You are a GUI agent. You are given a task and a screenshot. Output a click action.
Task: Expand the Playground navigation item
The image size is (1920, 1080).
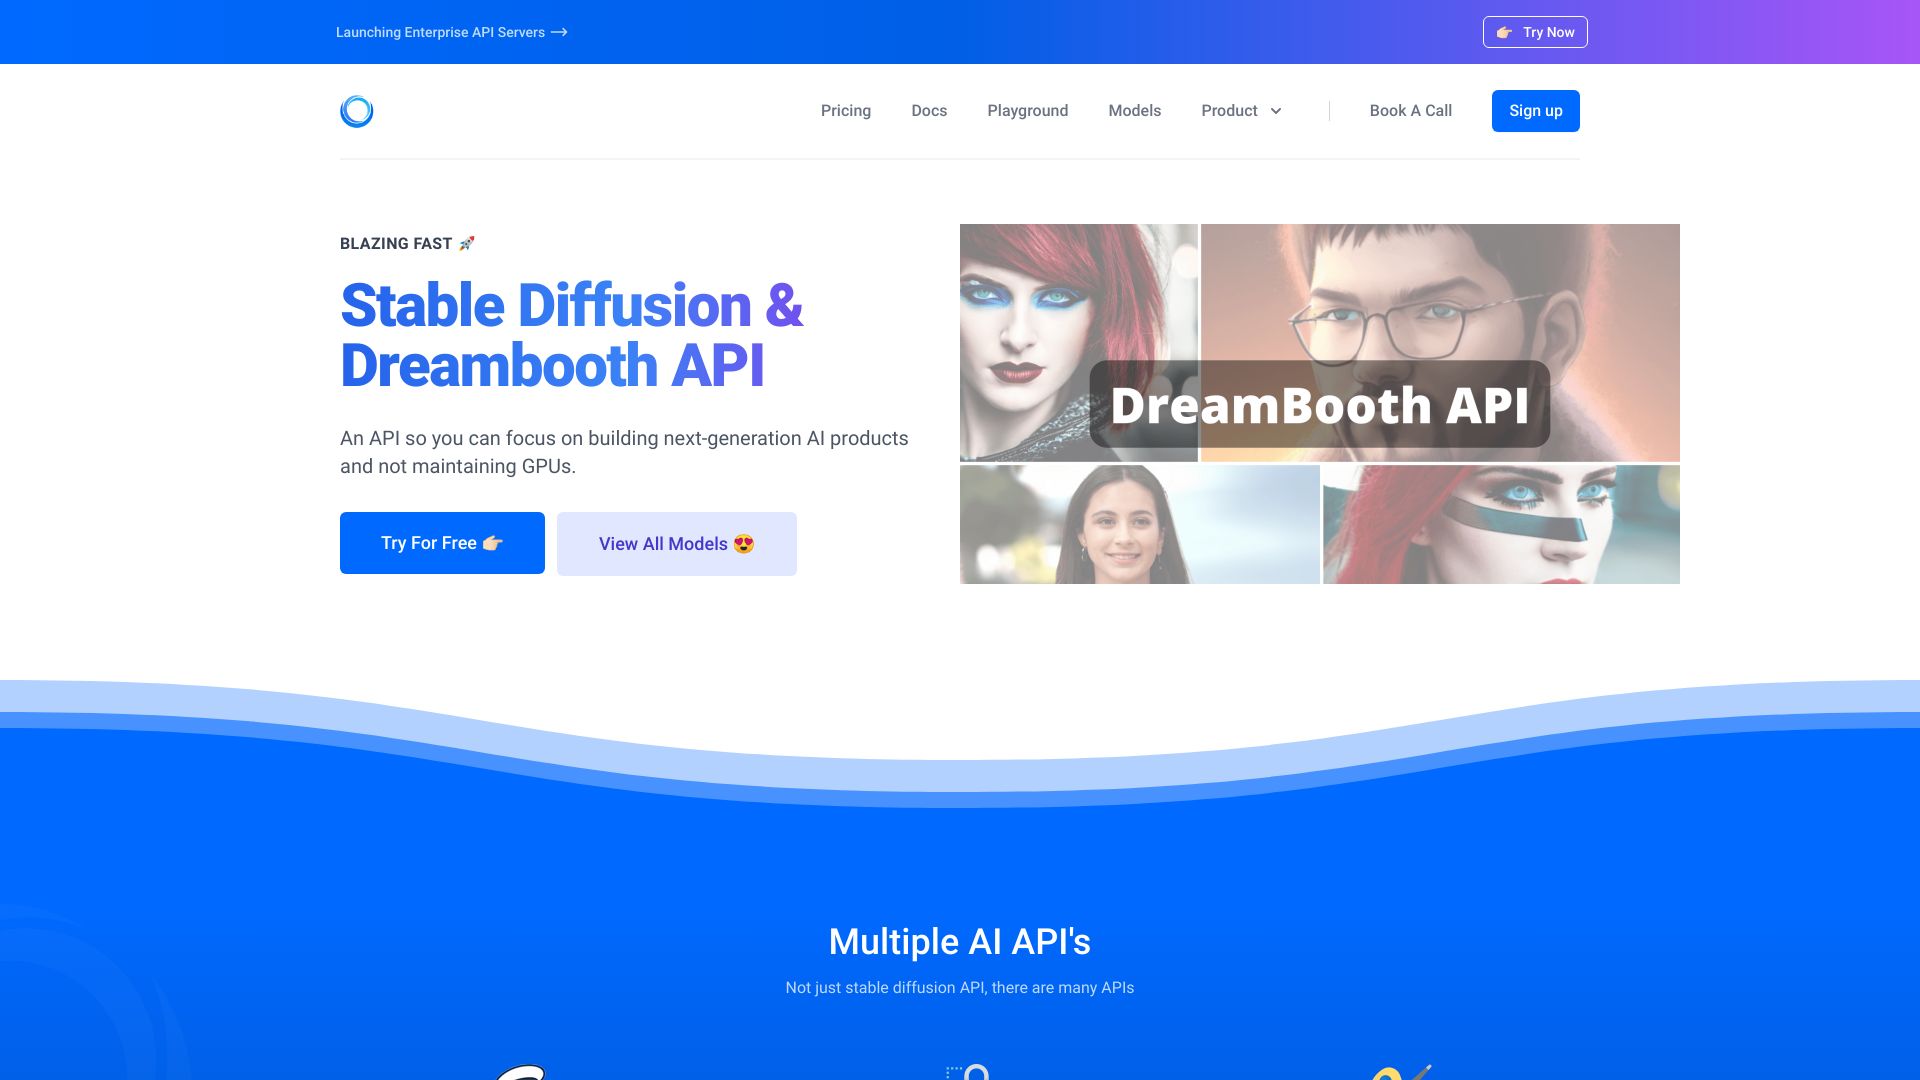click(1027, 111)
